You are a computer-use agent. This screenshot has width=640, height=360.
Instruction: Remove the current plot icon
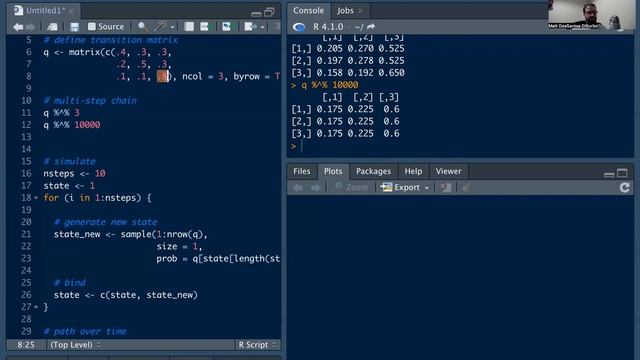[446, 187]
